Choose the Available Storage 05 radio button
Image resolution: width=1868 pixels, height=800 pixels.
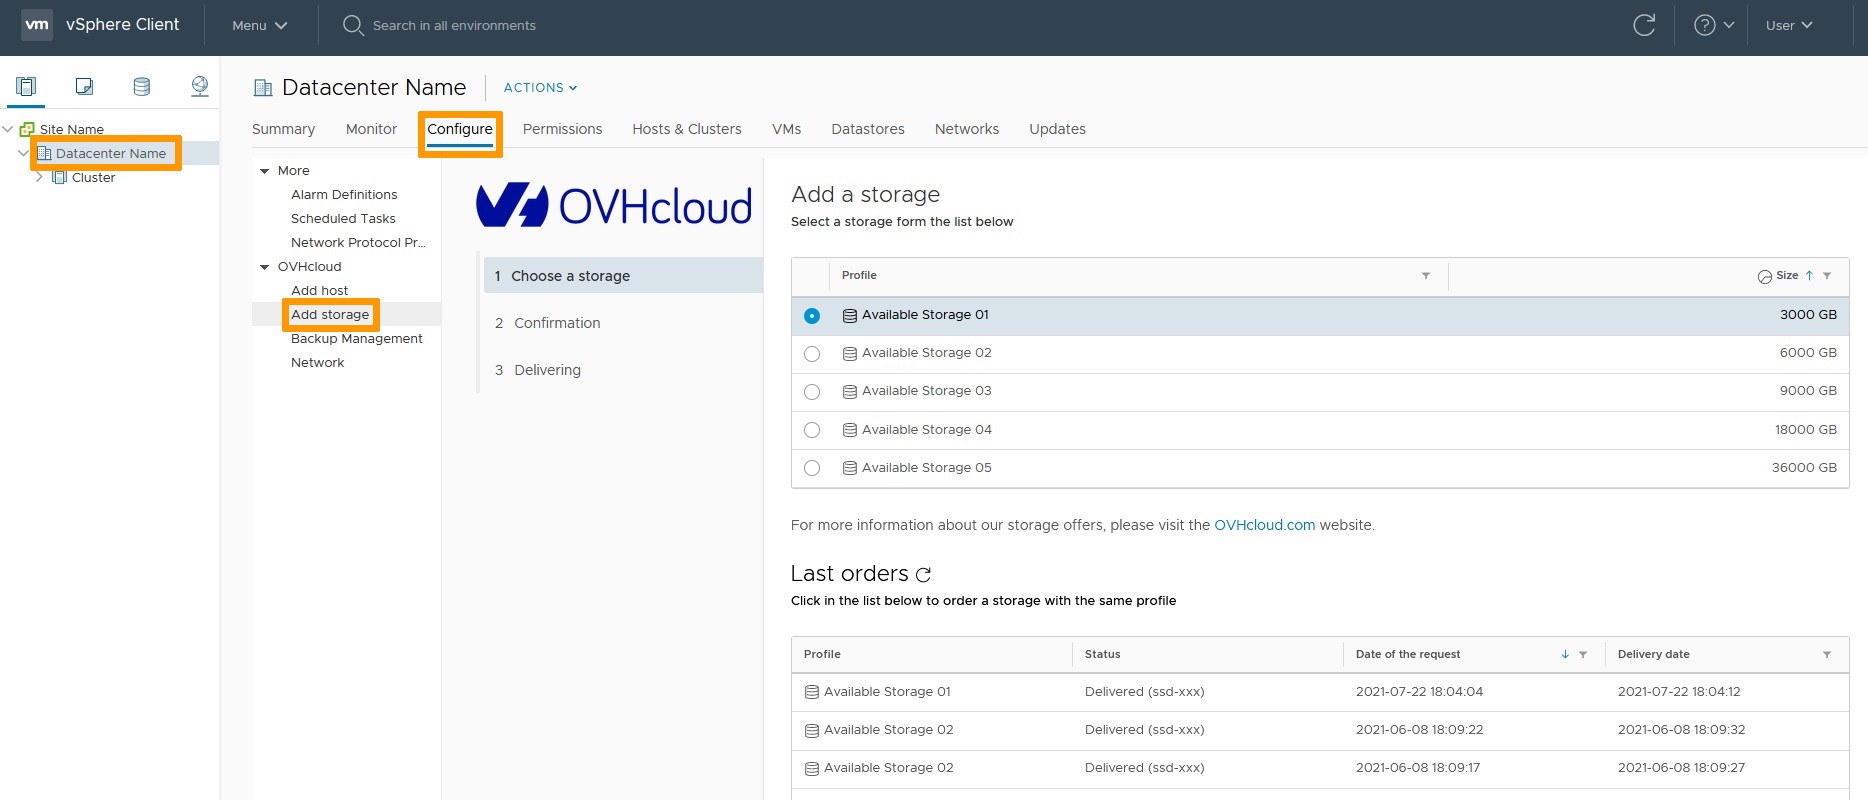click(812, 468)
